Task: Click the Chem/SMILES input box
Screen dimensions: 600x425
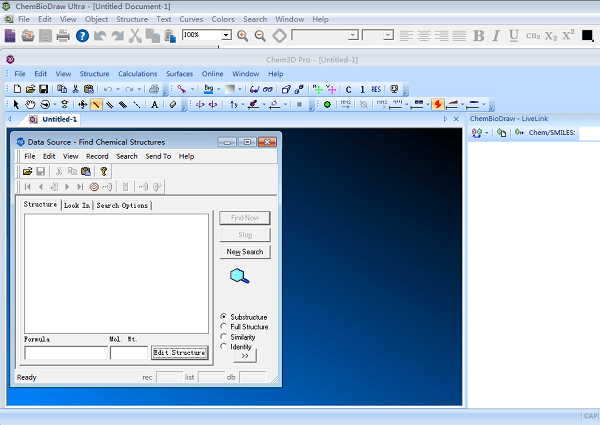Action: [x=589, y=133]
